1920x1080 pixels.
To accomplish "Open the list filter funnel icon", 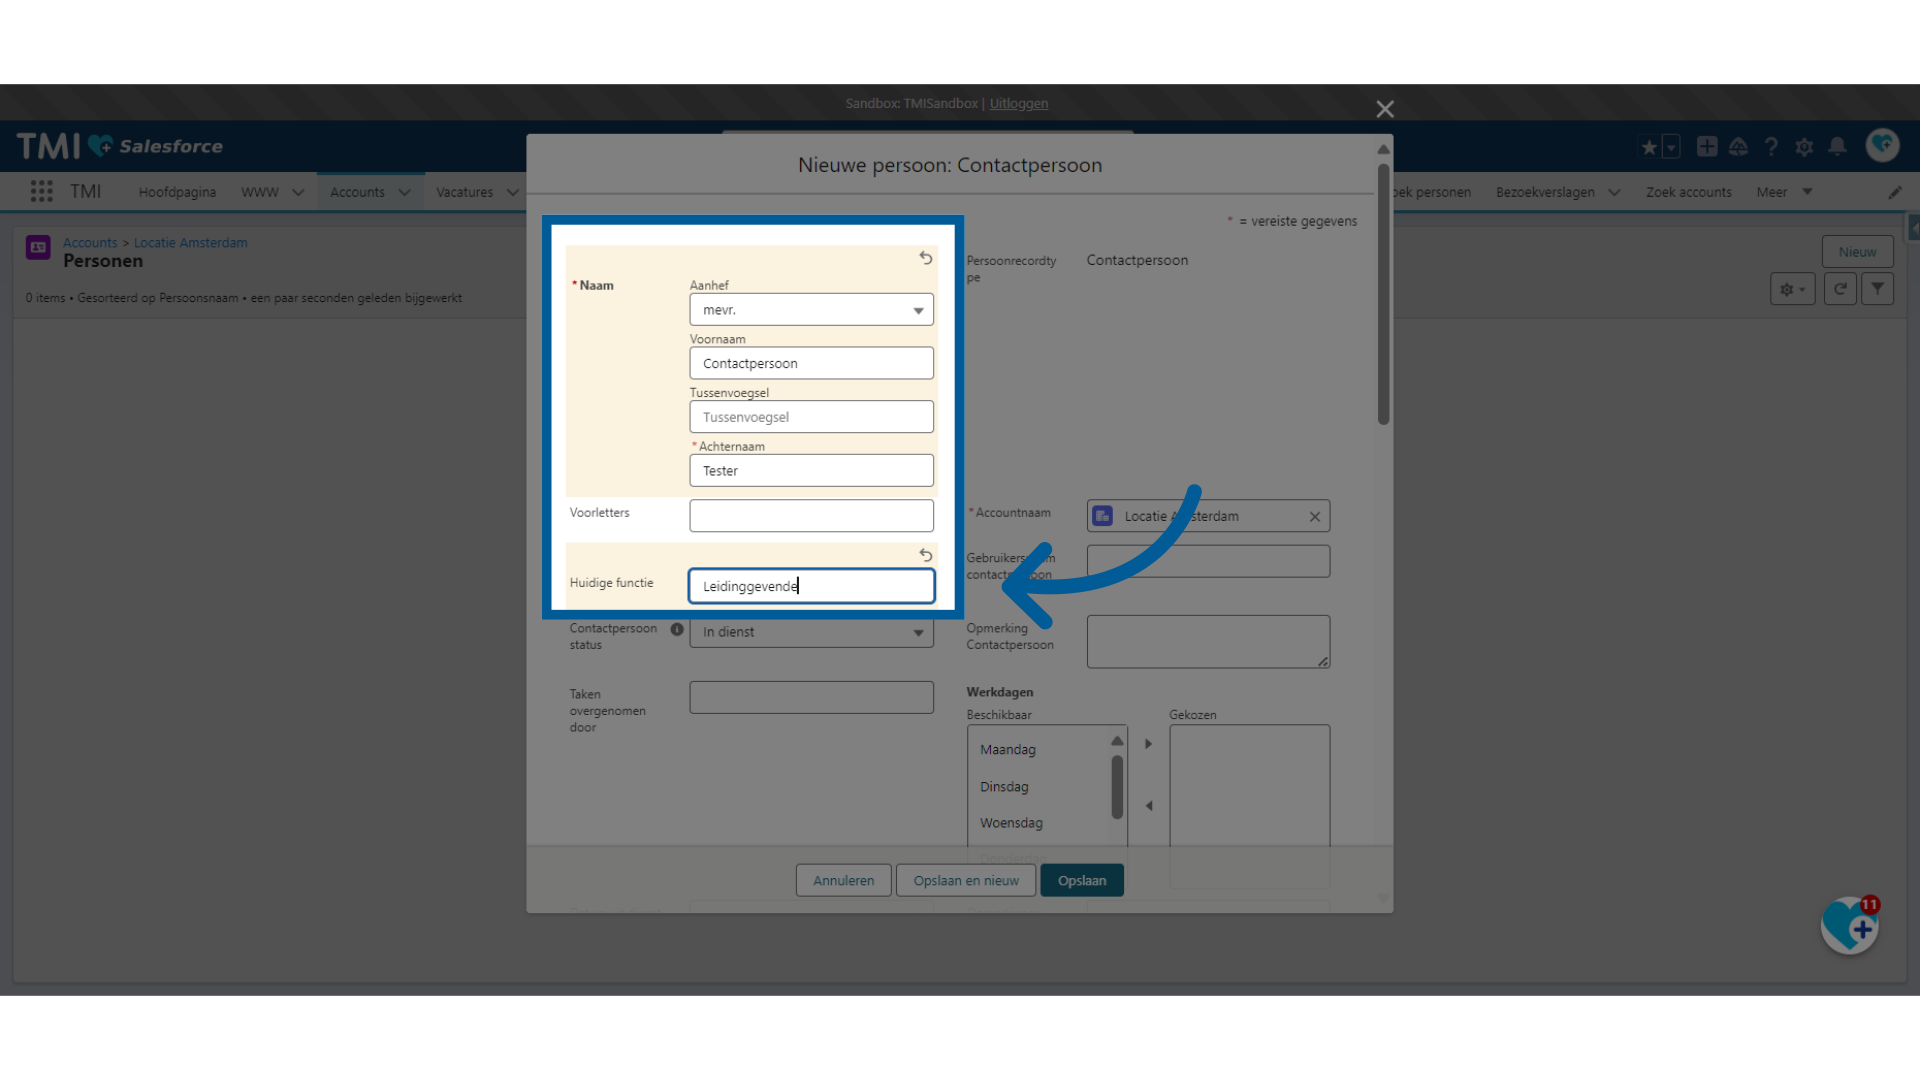I will pos(1878,289).
